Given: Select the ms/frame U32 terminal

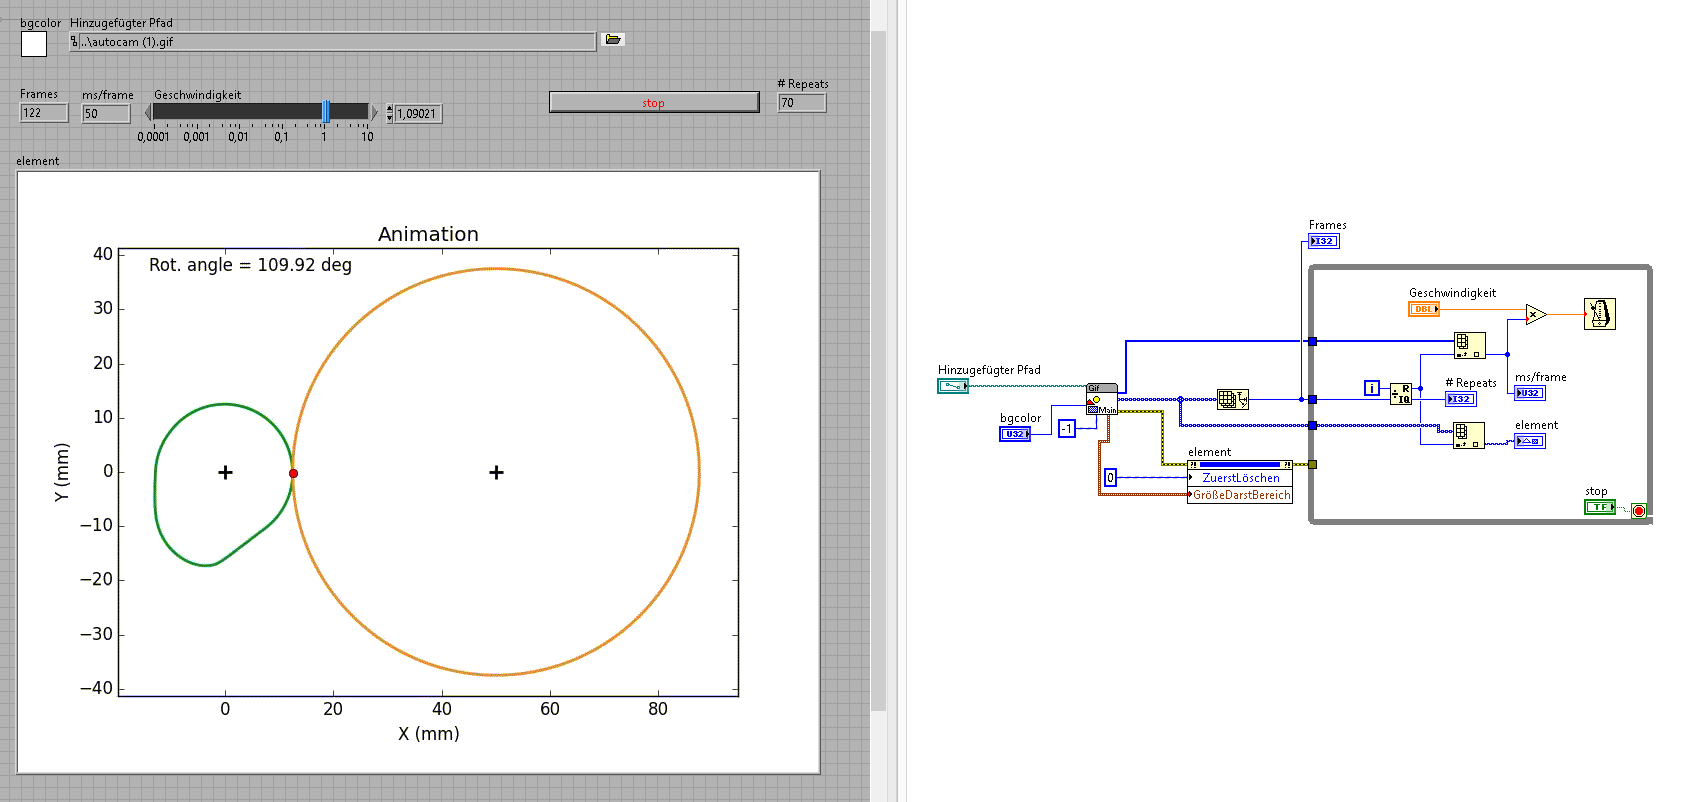Looking at the screenshot, I should [x=1530, y=393].
